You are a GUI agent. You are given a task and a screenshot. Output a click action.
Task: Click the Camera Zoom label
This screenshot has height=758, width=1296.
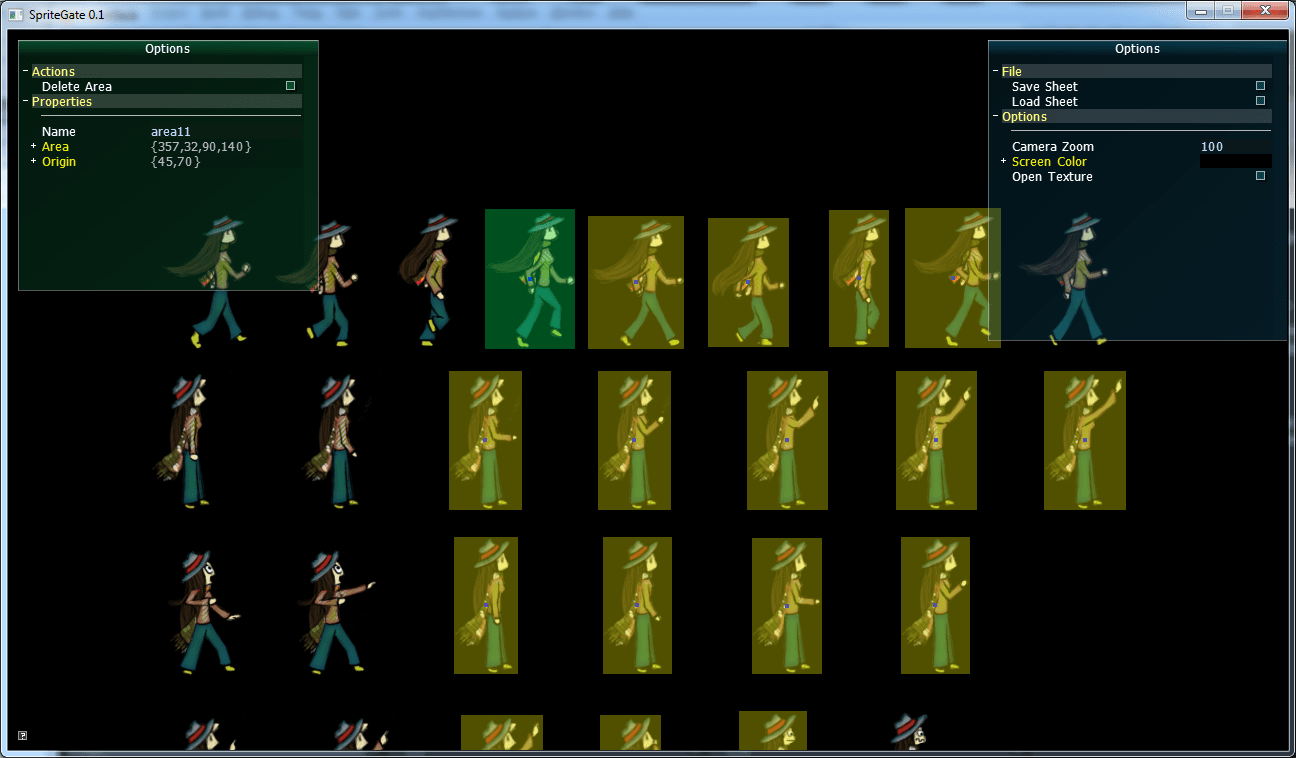(x=1053, y=147)
